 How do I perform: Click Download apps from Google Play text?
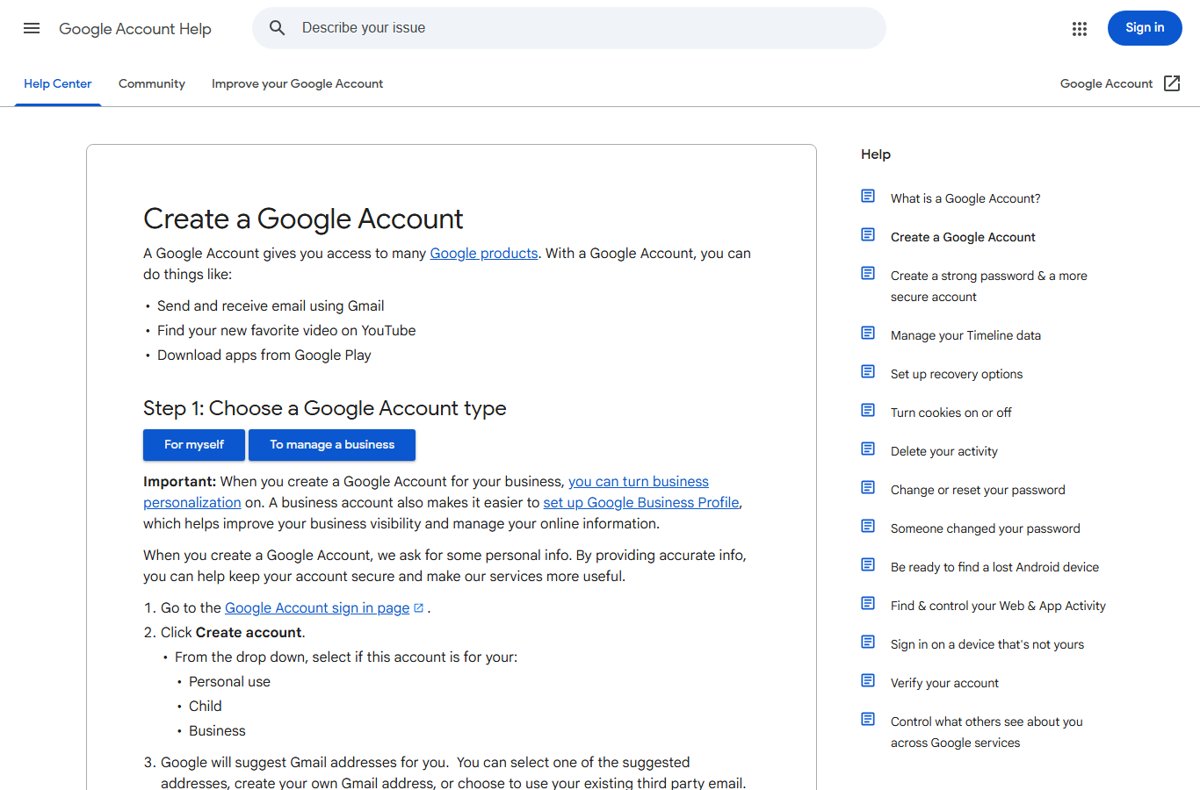264,355
